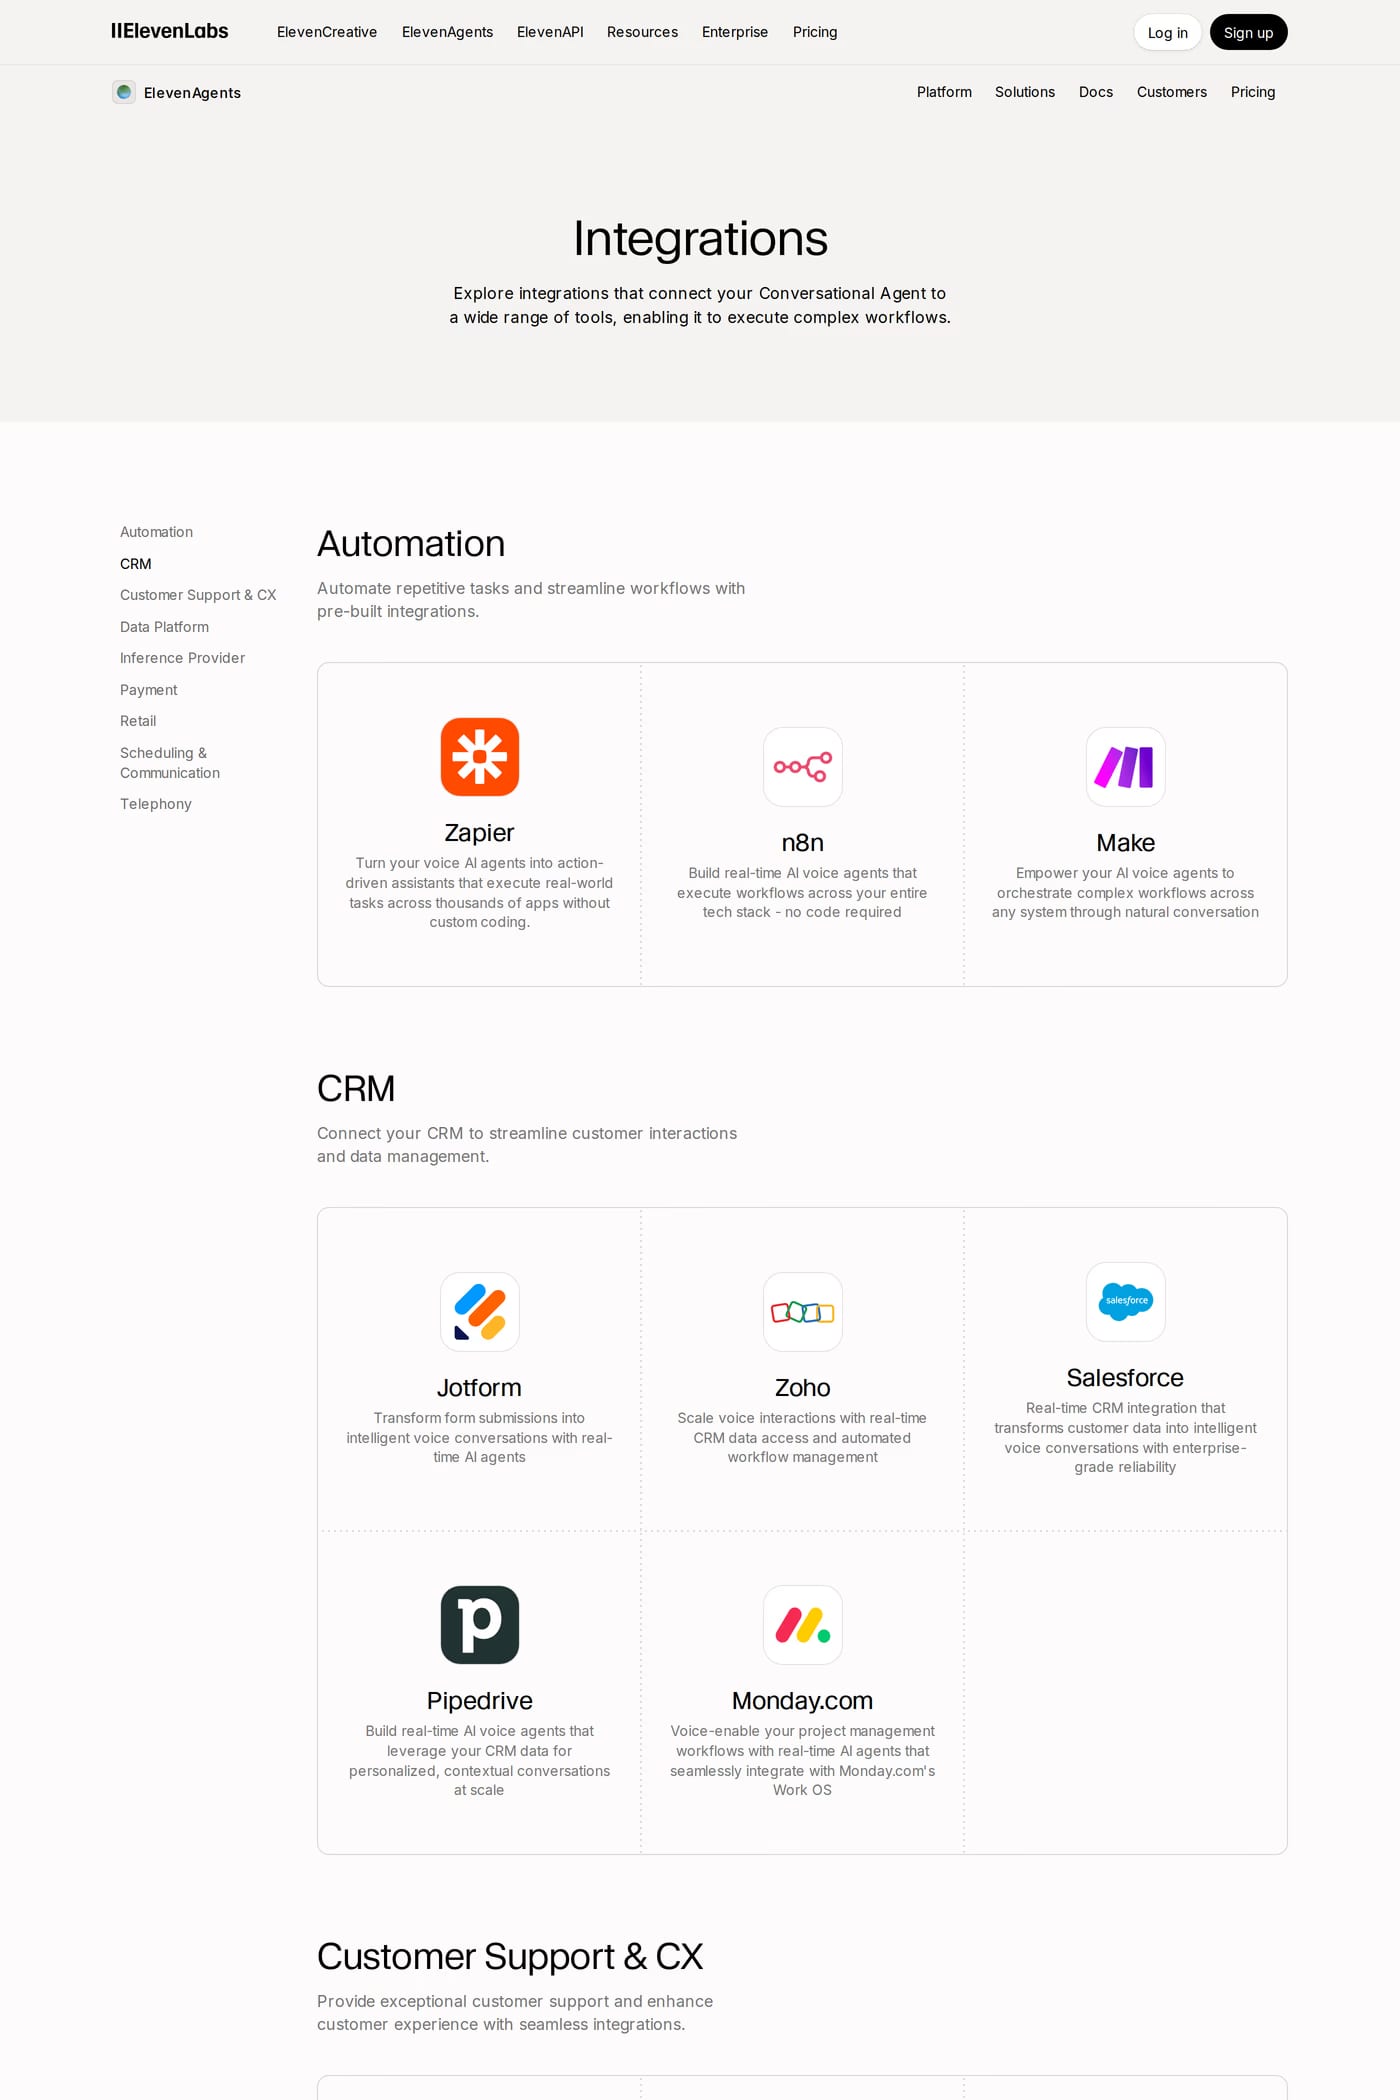Open the ElevenAPI top menu

[x=550, y=32]
